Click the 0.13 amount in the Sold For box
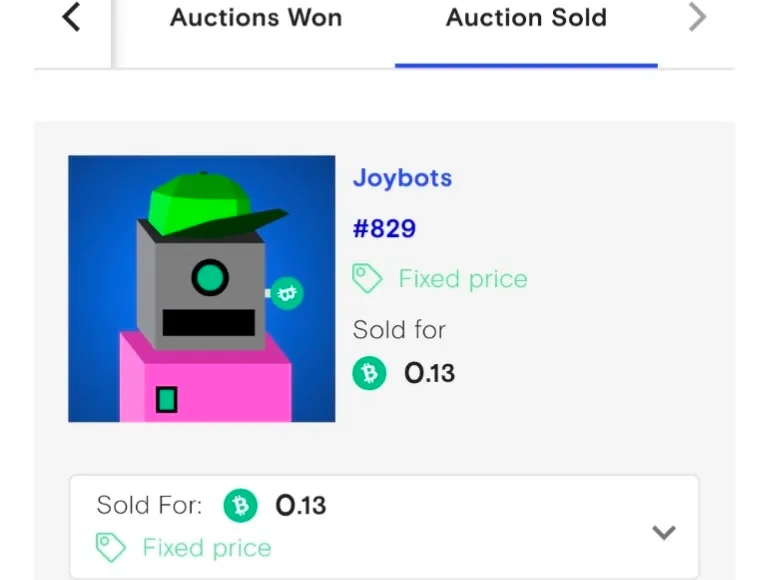768x580 pixels. (x=301, y=506)
